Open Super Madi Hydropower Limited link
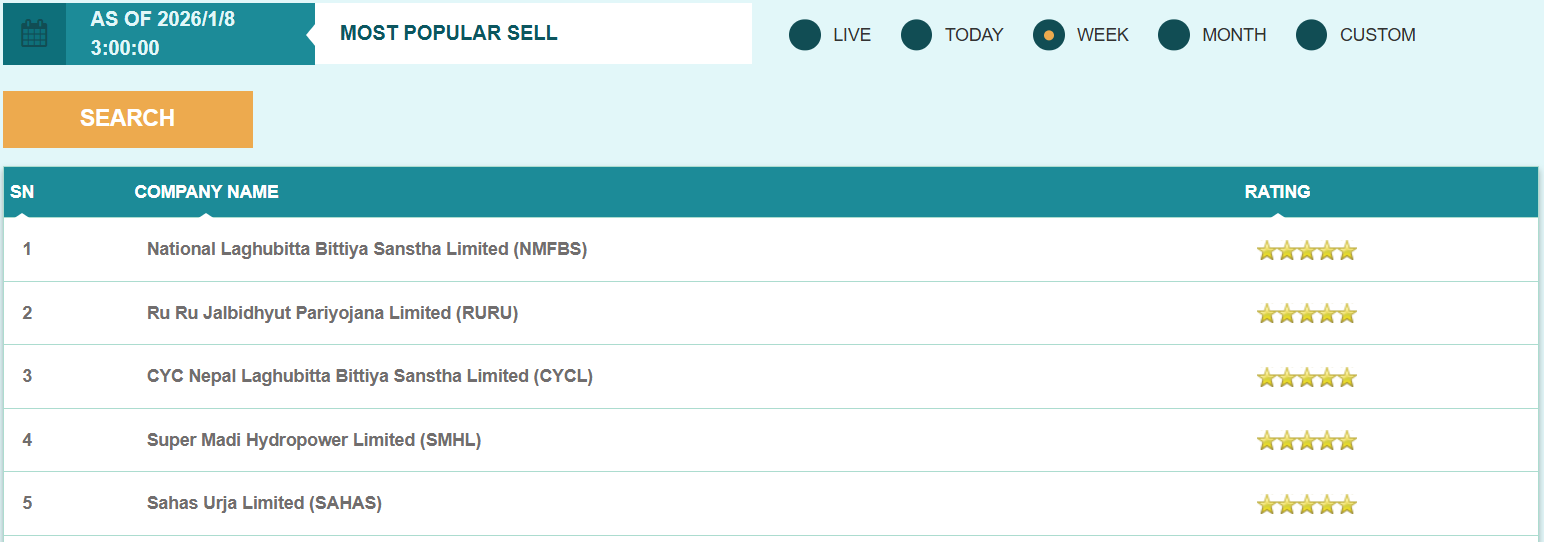Viewport: 1544px width, 542px height. coord(313,440)
